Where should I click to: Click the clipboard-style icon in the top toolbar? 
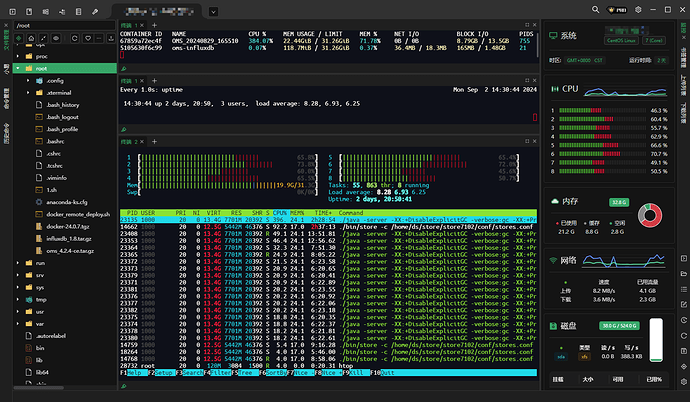29,12
